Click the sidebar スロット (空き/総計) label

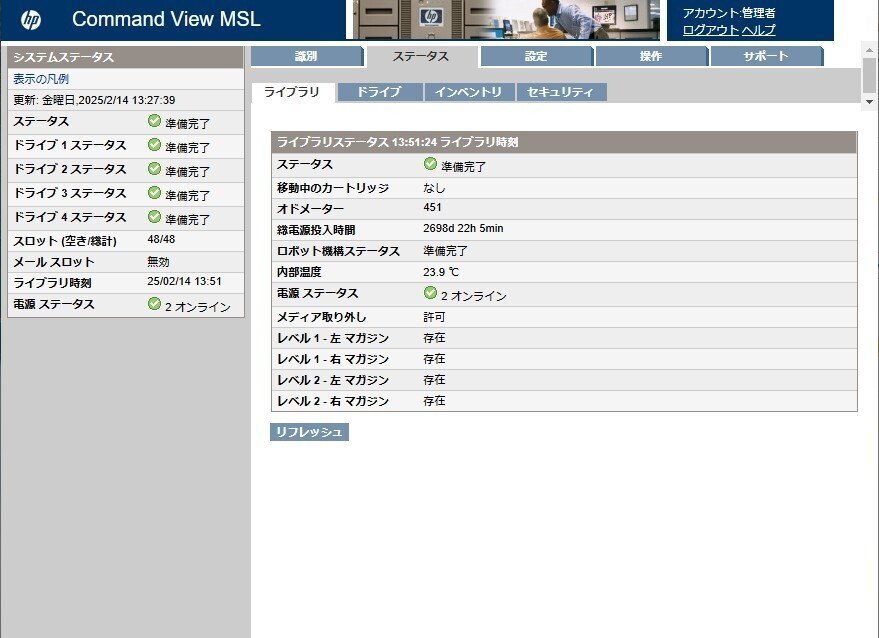[65, 241]
